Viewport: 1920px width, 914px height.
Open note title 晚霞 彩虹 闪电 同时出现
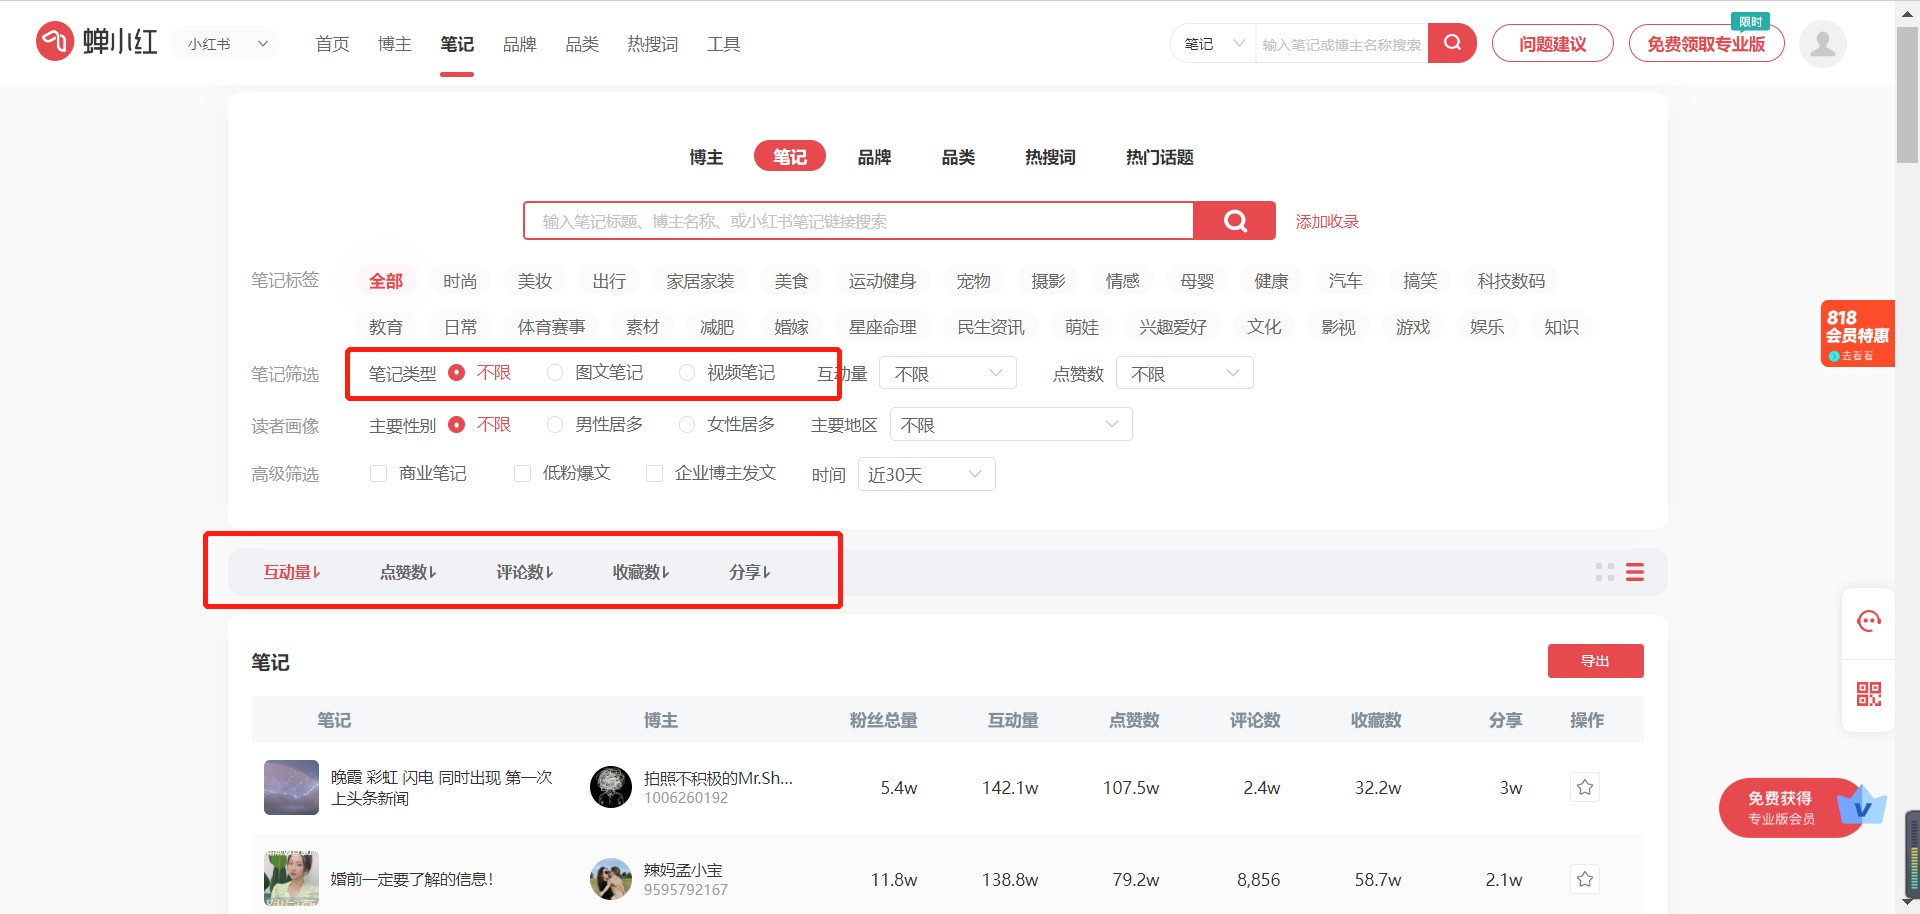442,787
